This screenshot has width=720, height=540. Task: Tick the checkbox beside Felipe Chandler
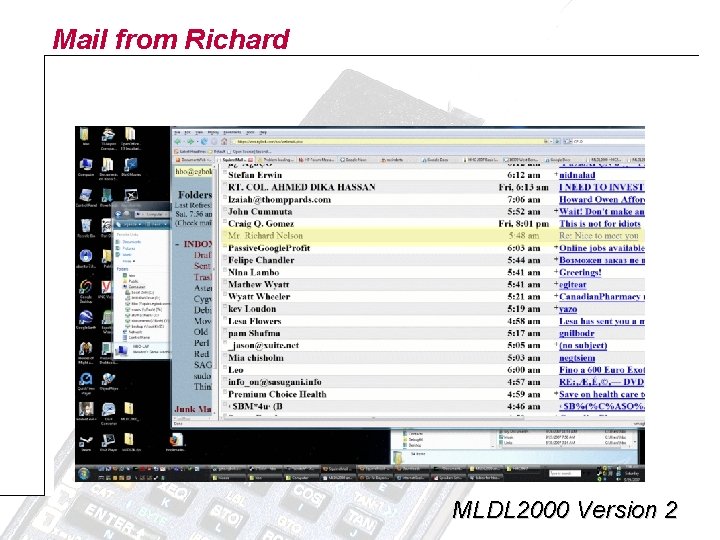pos(225,259)
